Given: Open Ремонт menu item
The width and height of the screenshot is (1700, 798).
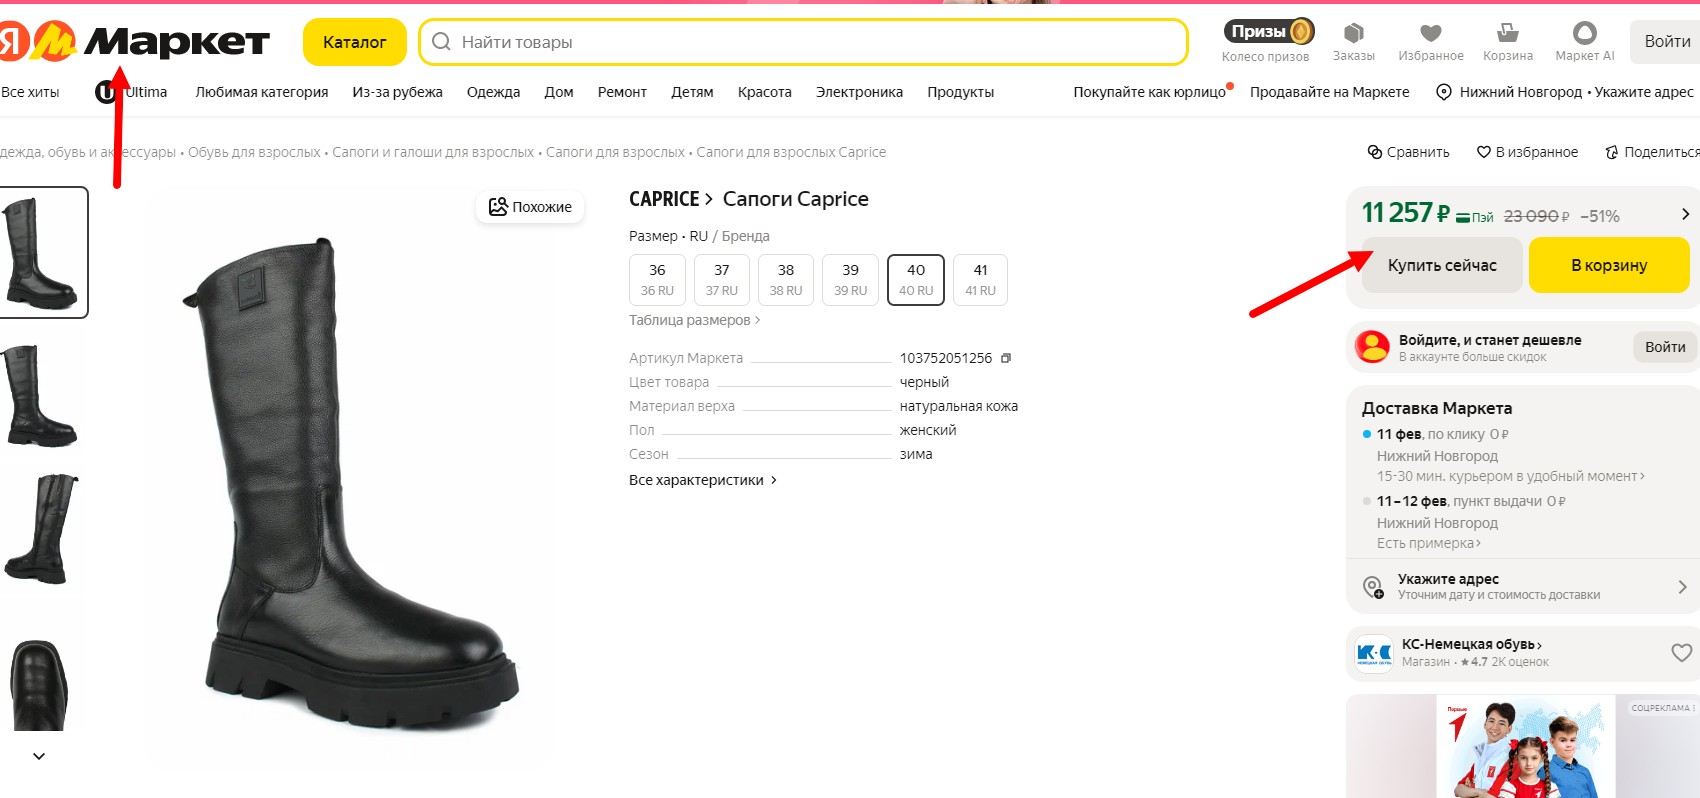Looking at the screenshot, I should [x=622, y=92].
